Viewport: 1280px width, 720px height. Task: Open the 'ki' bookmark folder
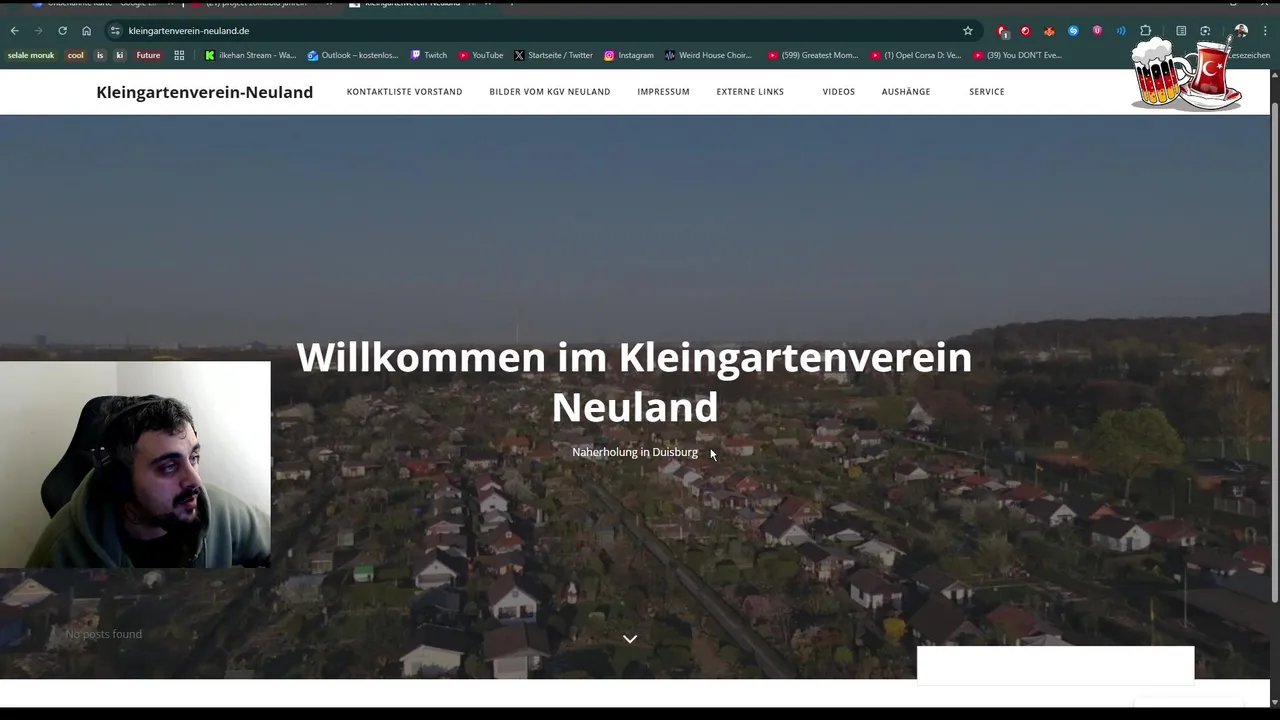pos(119,55)
